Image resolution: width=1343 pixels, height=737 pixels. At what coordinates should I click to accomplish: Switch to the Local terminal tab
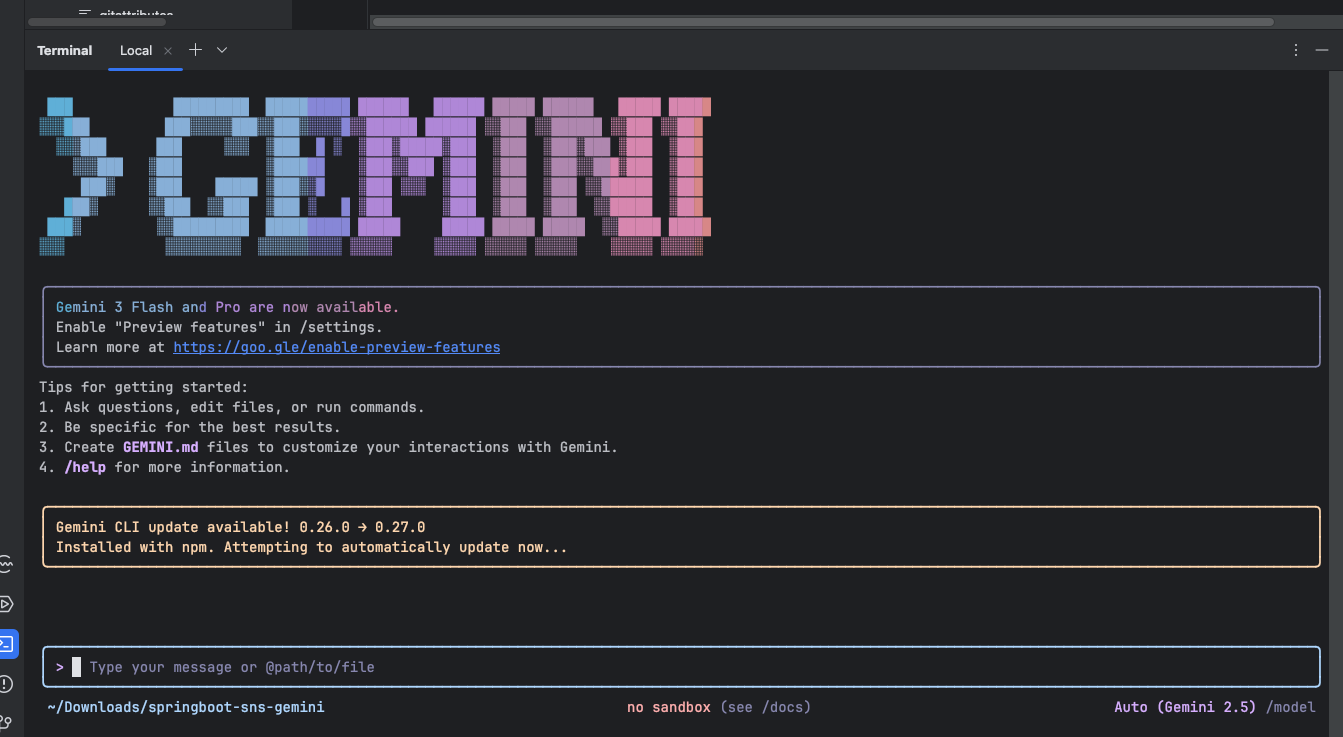pyautogui.click(x=136, y=51)
